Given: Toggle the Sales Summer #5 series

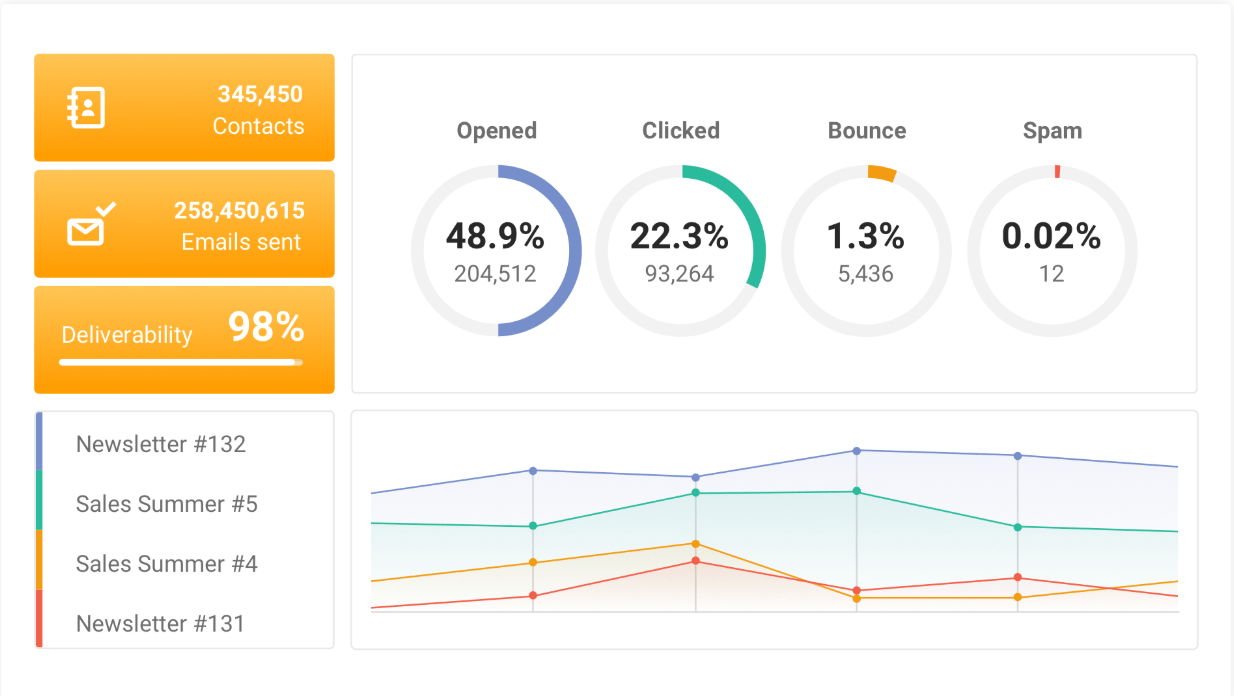Looking at the screenshot, I should click(x=166, y=504).
